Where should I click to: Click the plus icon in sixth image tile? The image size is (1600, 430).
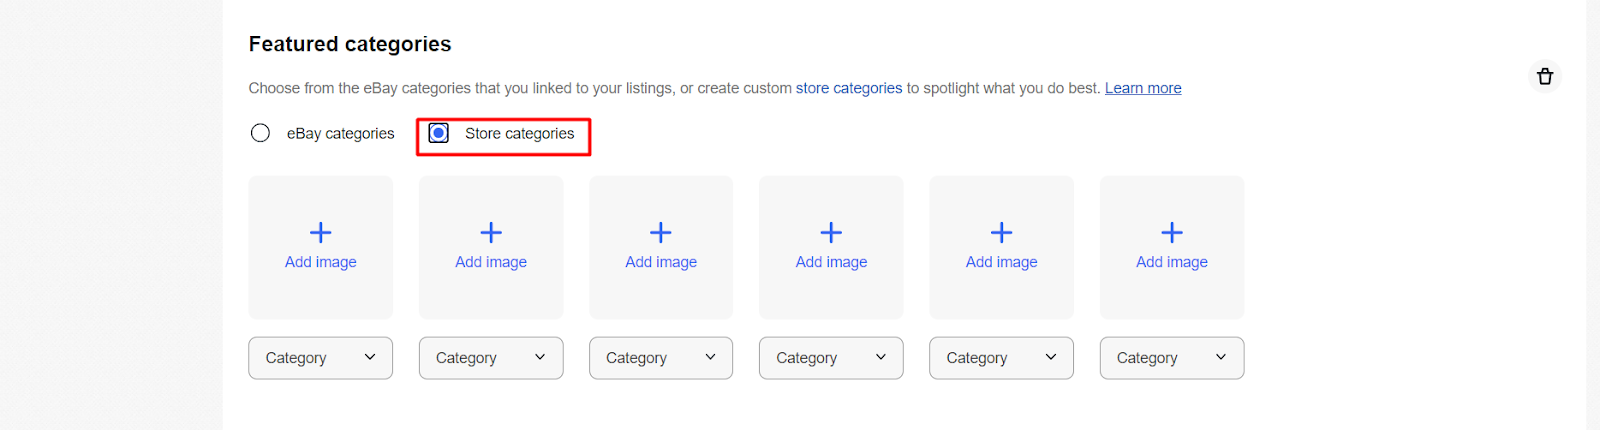(x=1172, y=233)
